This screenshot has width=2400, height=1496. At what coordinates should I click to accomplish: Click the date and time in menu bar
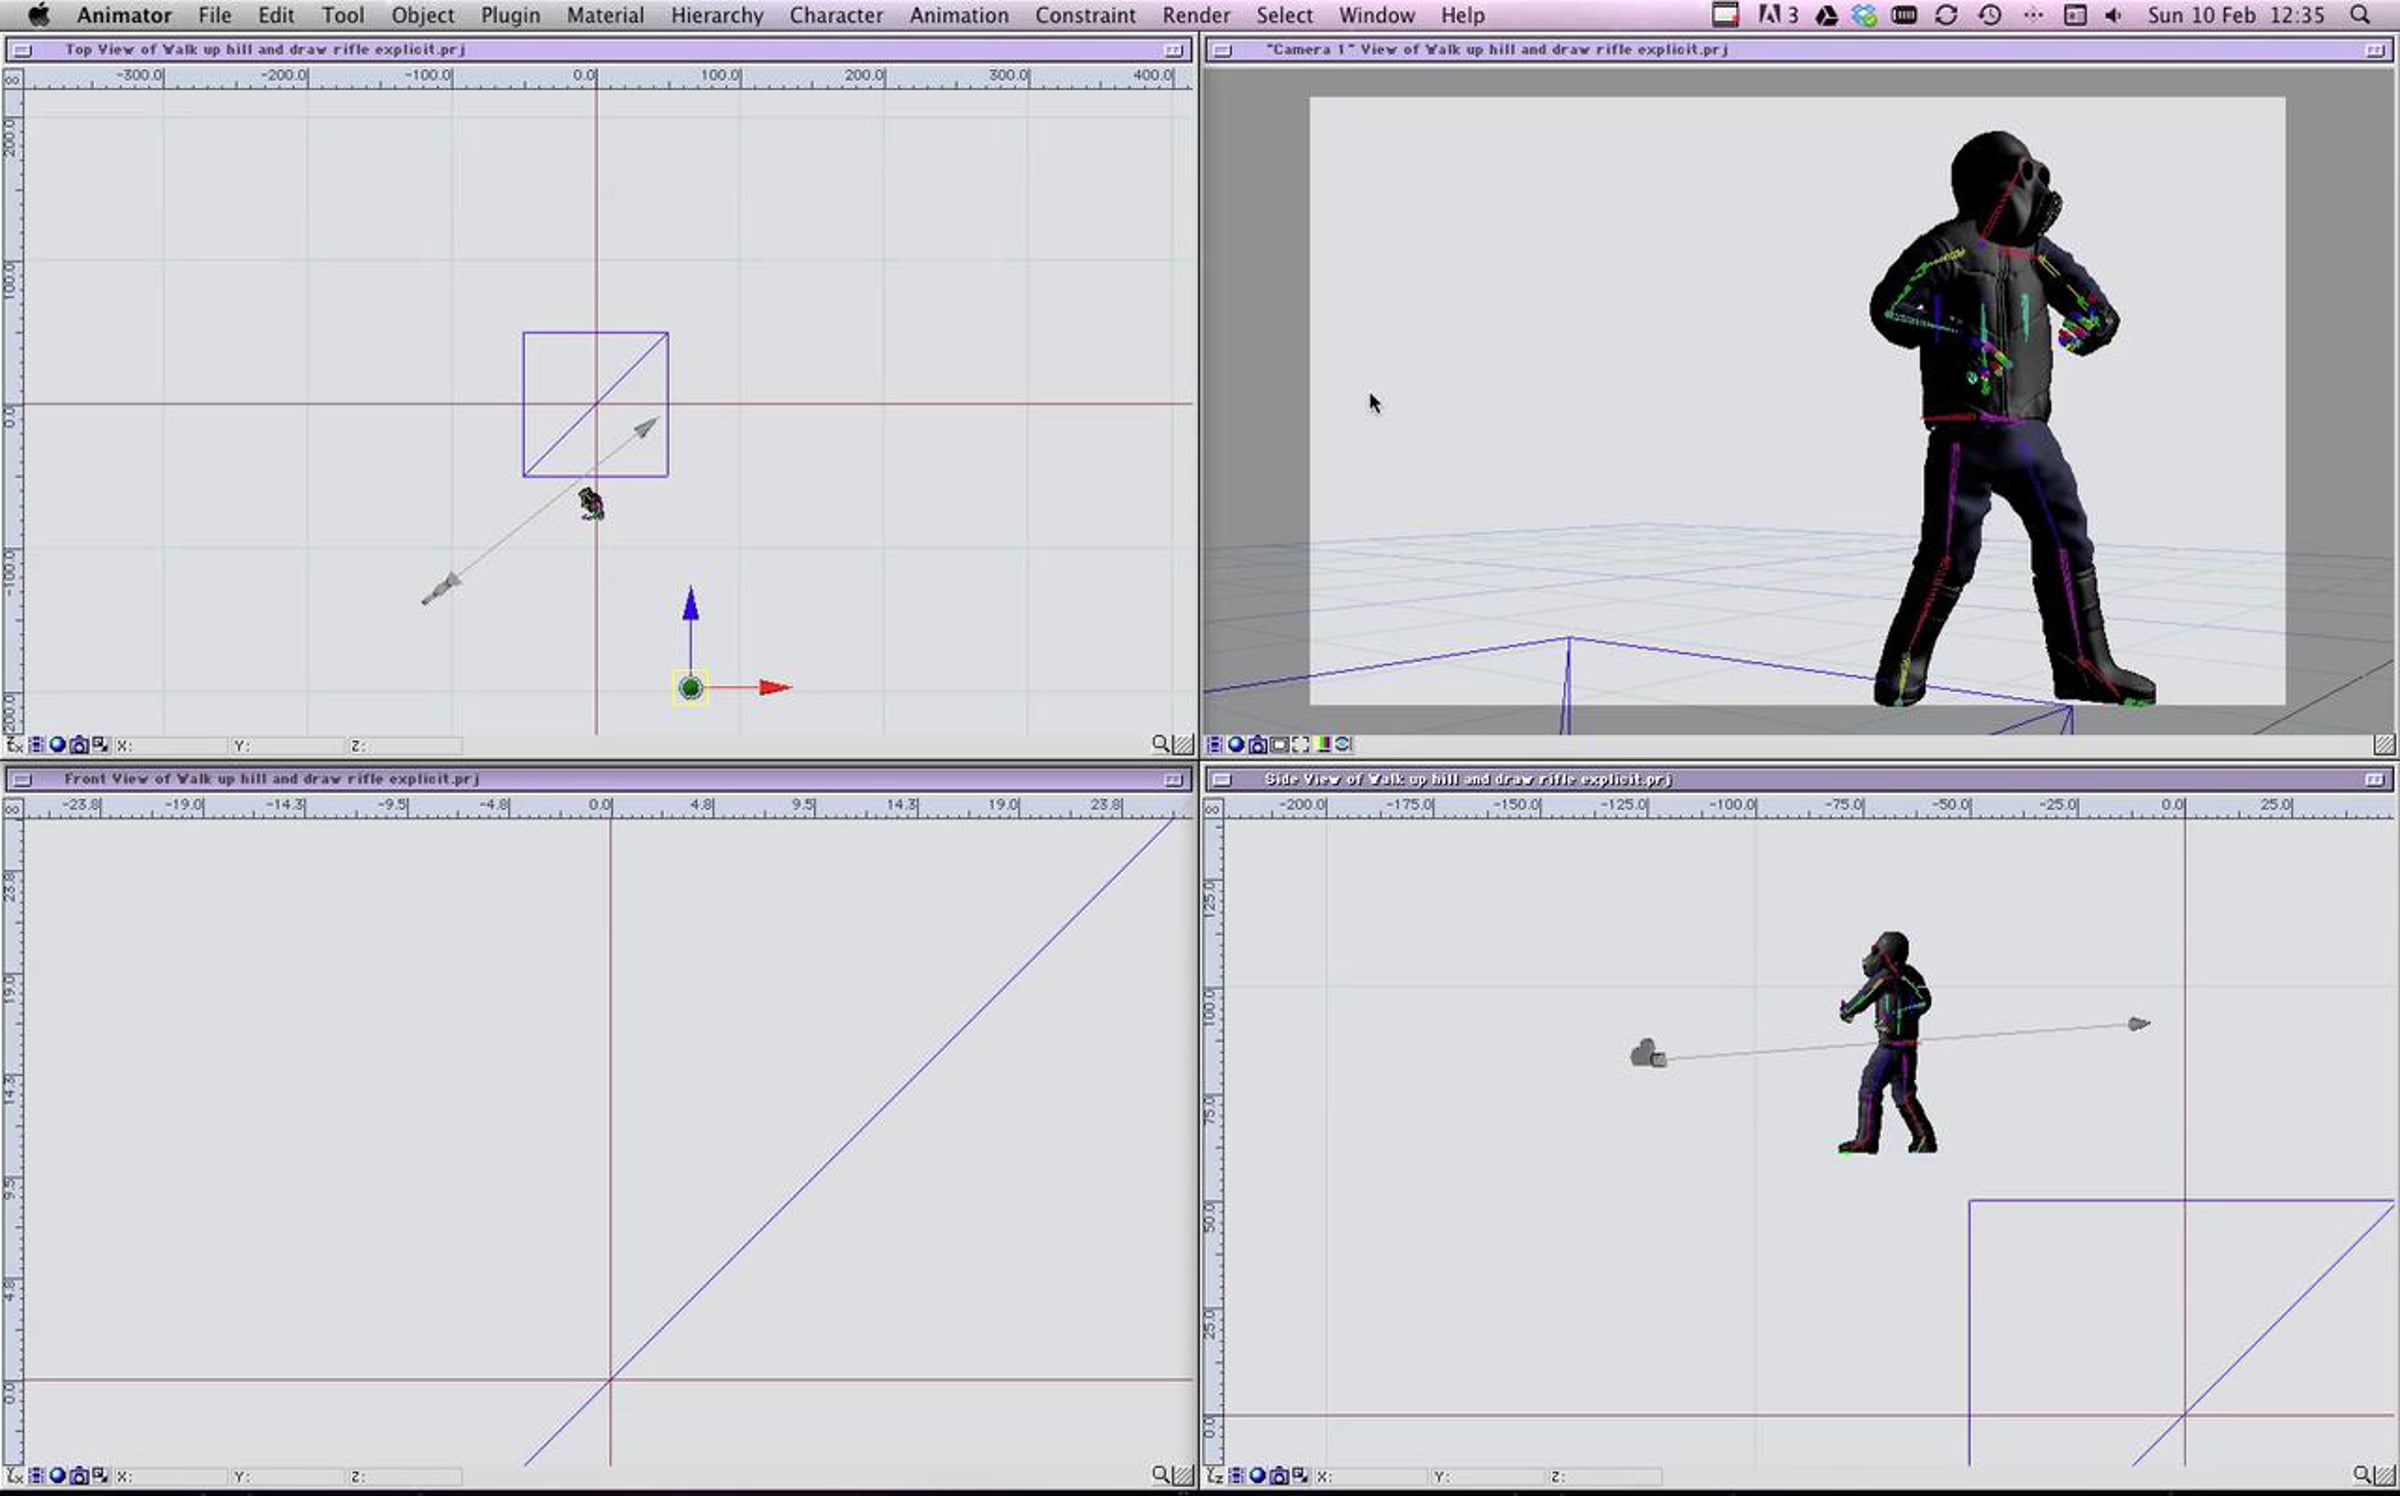point(2236,15)
